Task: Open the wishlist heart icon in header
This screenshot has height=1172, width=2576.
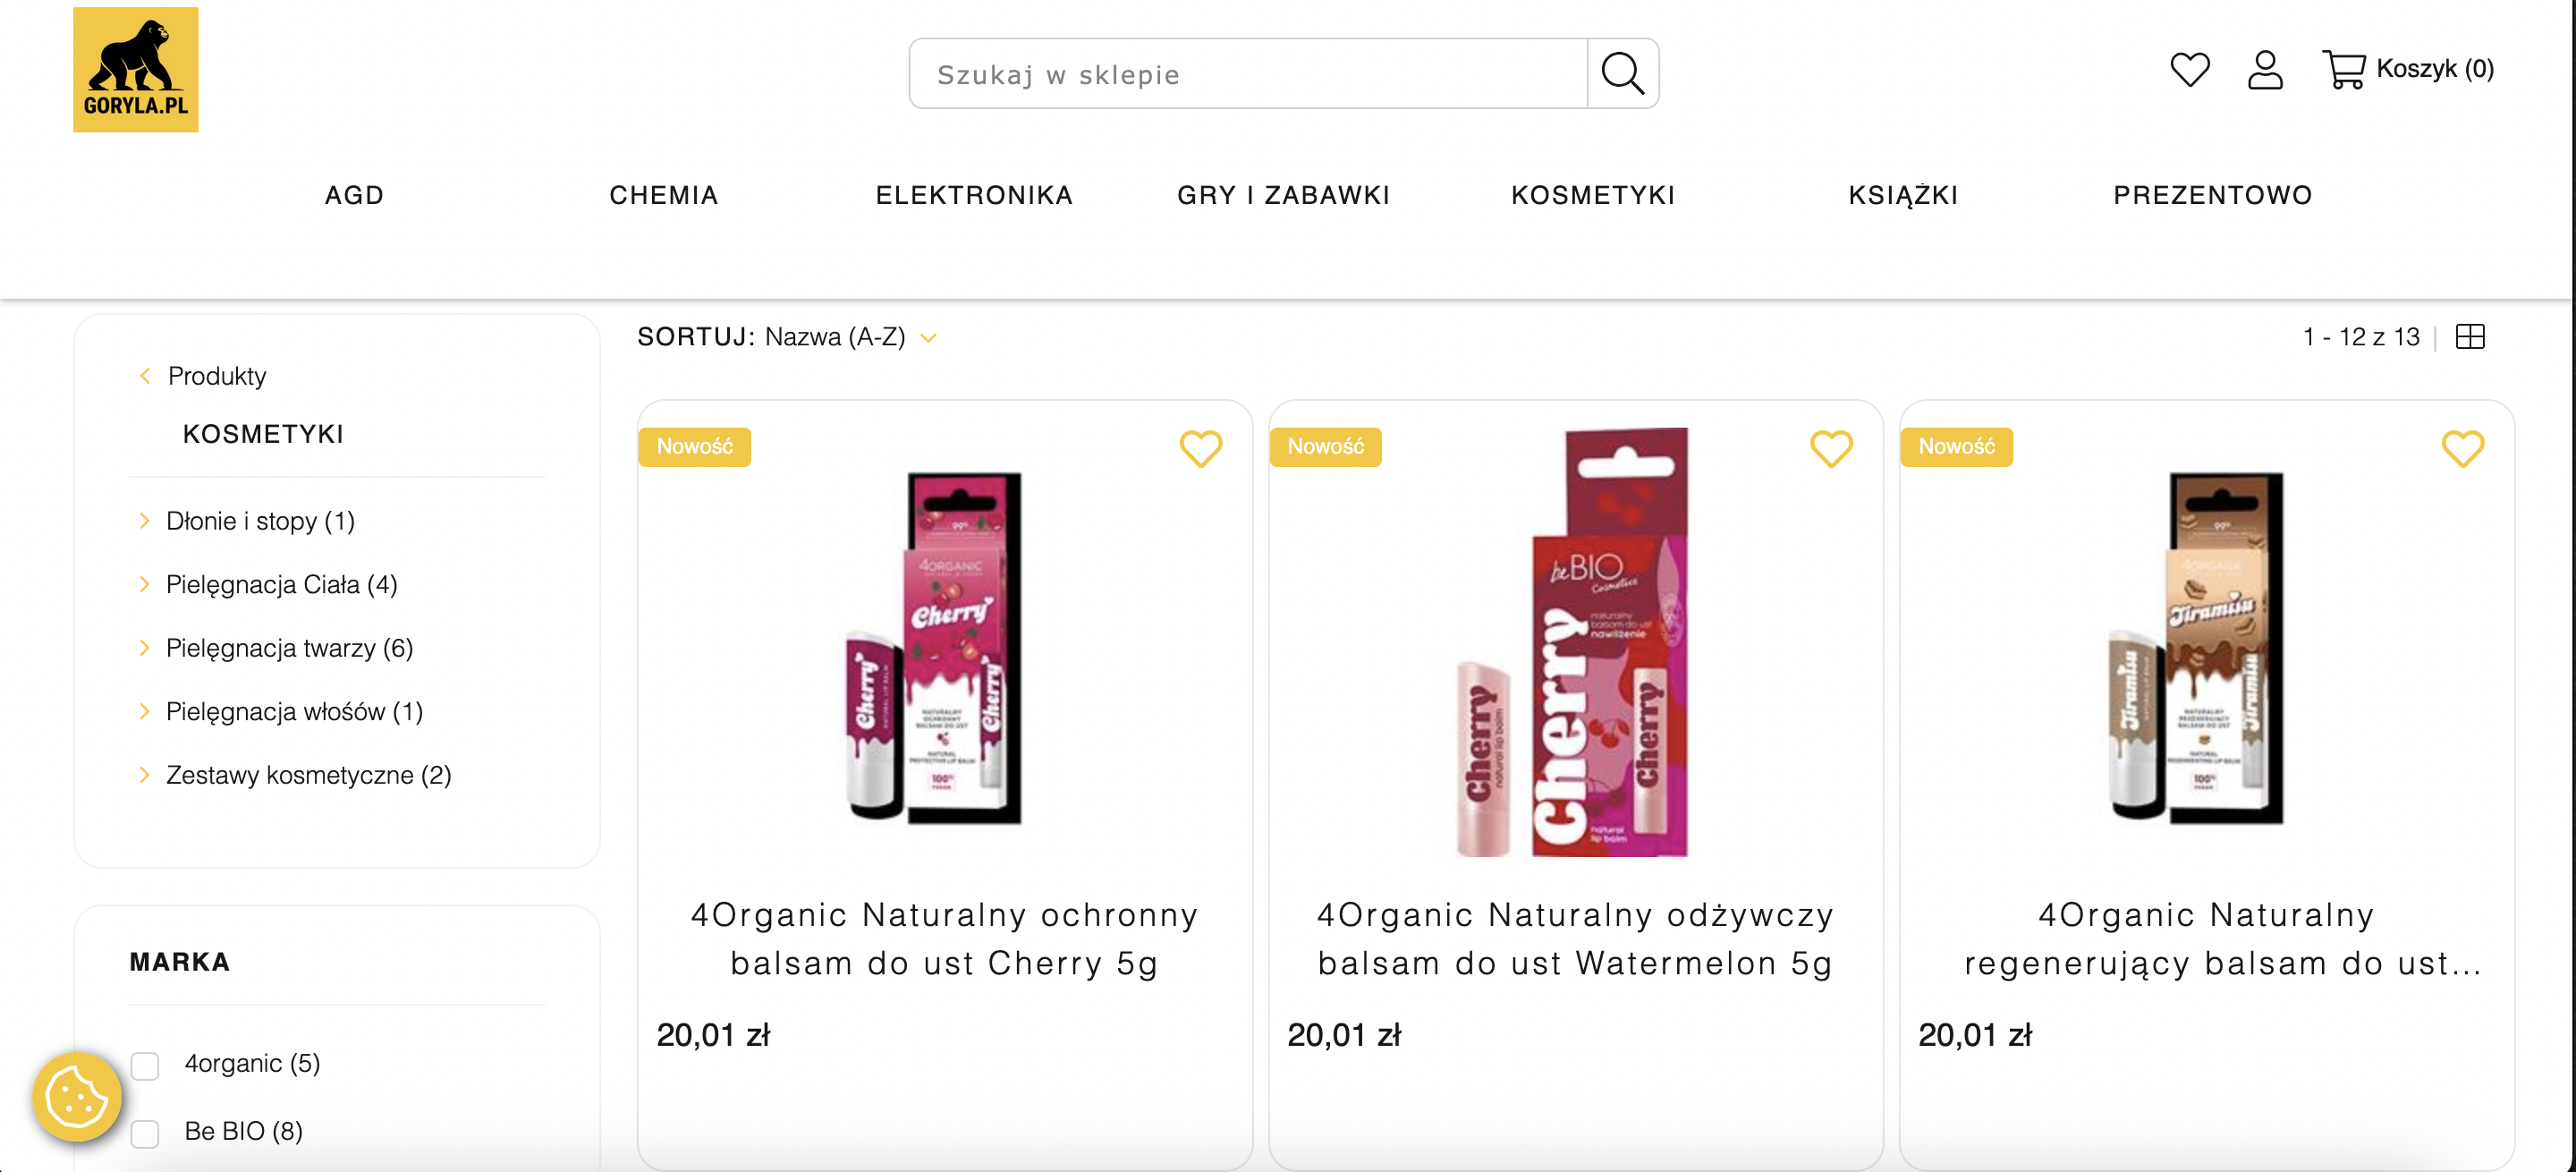Action: tap(2189, 69)
